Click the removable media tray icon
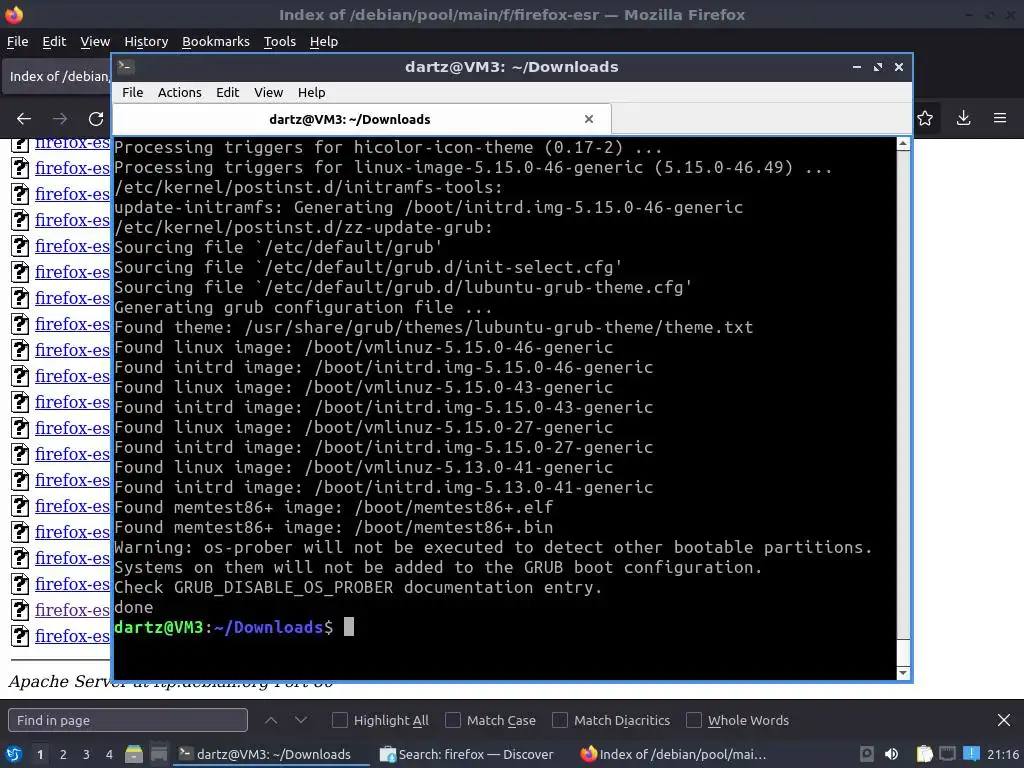Screen dimensions: 1024x768 (x=867, y=754)
